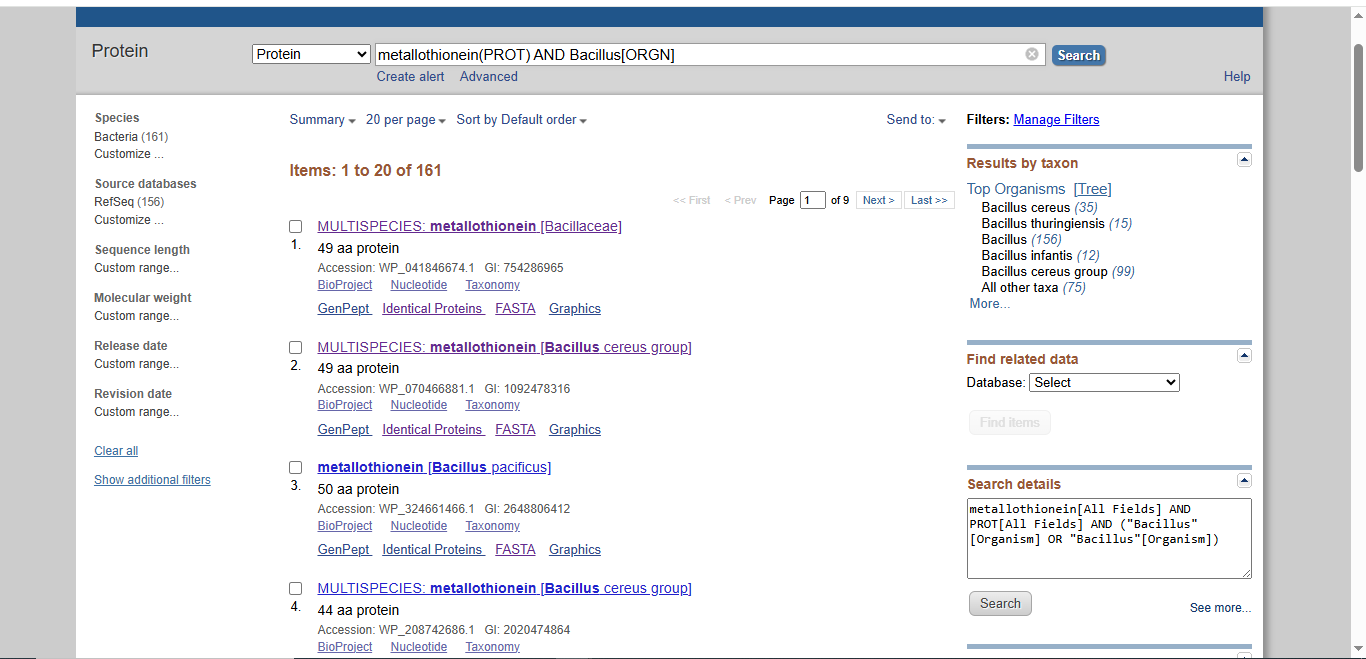Jump to Last results page

pyautogui.click(x=929, y=200)
